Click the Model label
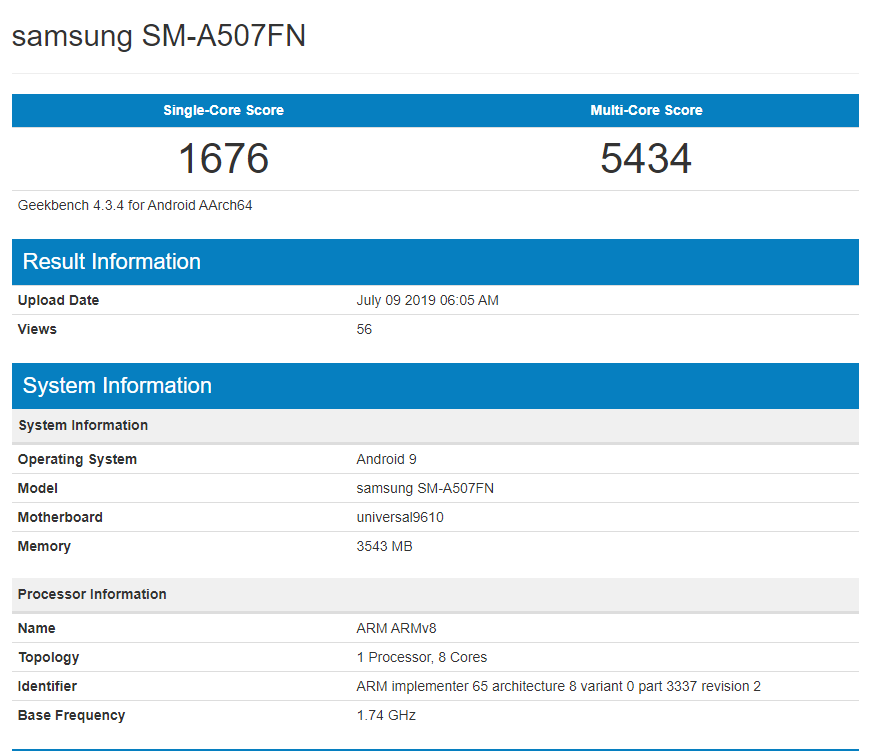Image resolution: width=870 pixels, height=751 pixels. [x=38, y=488]
